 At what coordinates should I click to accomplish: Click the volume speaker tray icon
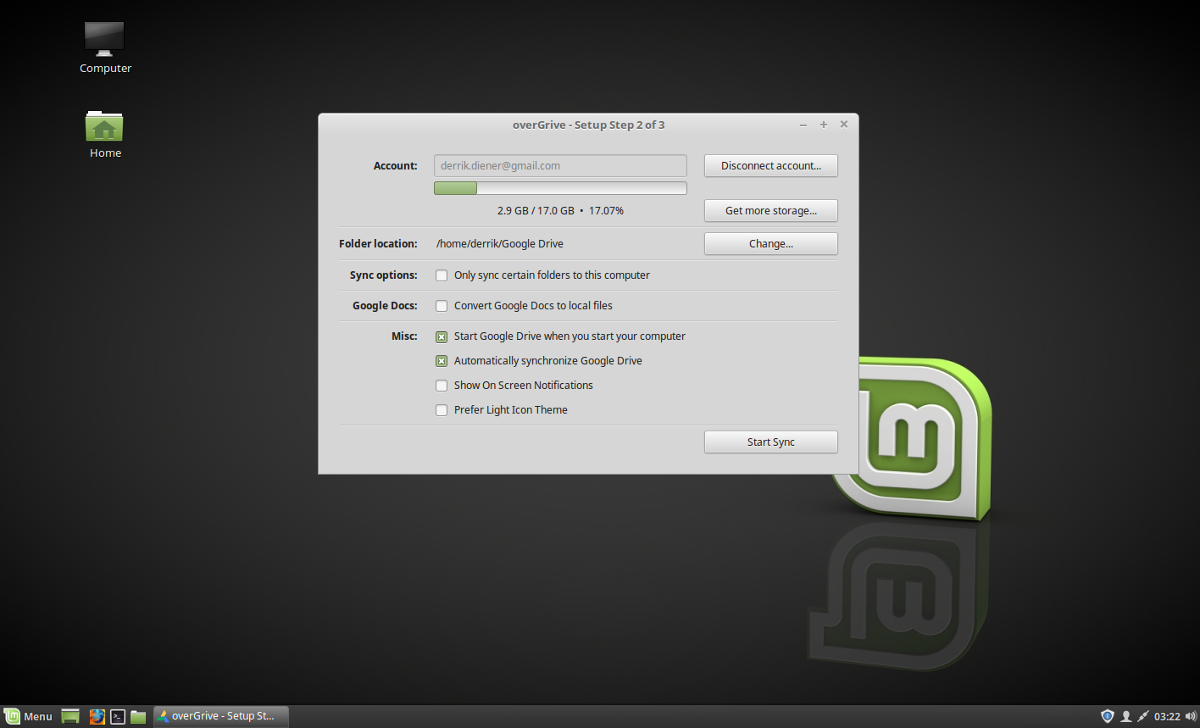tap(1190, 716)
